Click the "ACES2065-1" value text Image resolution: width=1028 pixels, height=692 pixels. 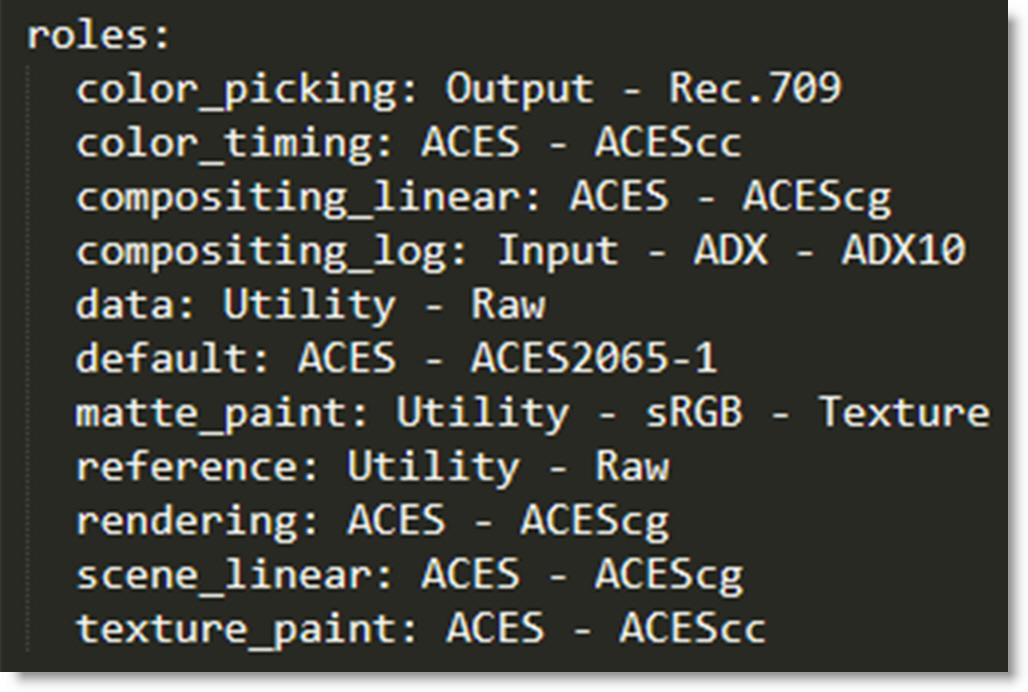[594, 359]
